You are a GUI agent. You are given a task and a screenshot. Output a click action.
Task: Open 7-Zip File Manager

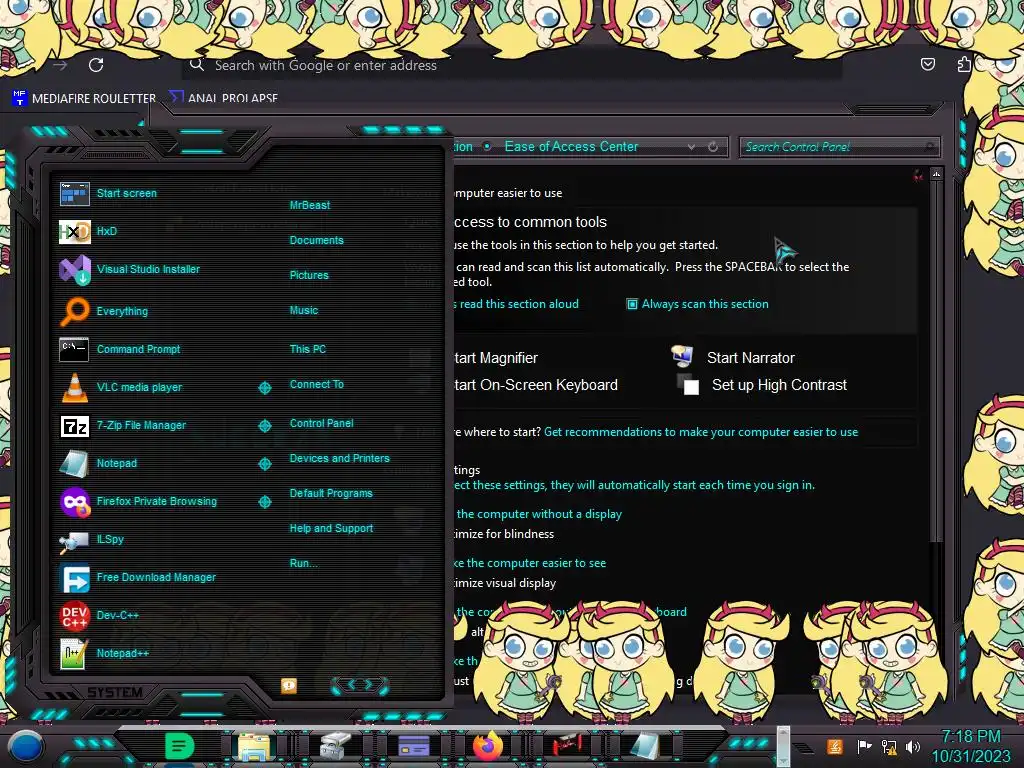coord(123,425)
